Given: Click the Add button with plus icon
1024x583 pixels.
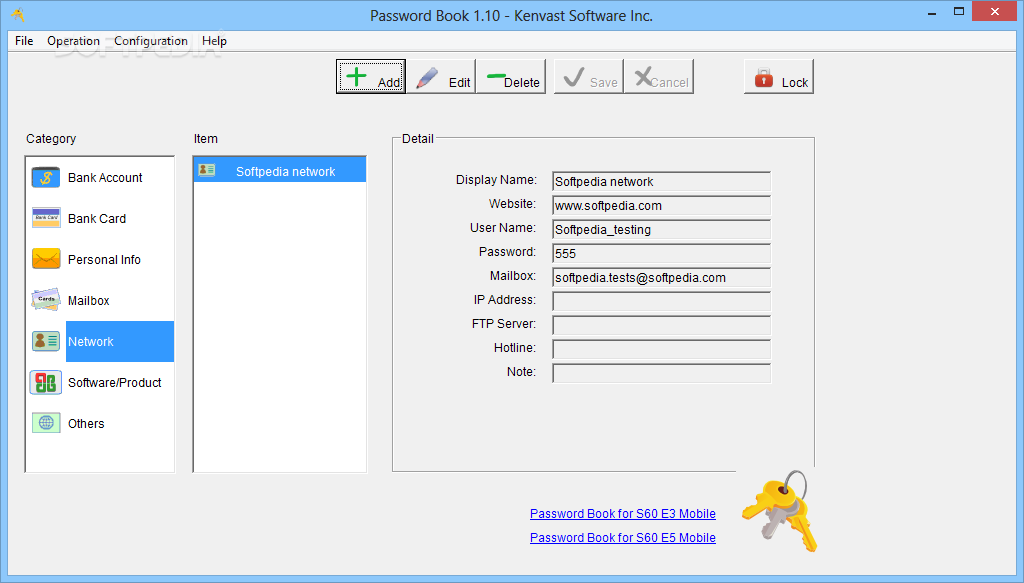Looking at the screenshot, I should [x=371, y=76].
